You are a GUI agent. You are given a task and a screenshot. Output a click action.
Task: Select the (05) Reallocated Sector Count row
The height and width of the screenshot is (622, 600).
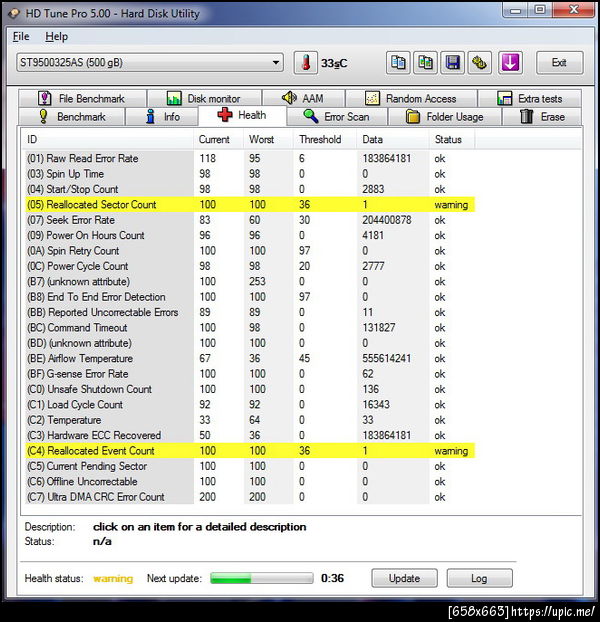(250, 205)
